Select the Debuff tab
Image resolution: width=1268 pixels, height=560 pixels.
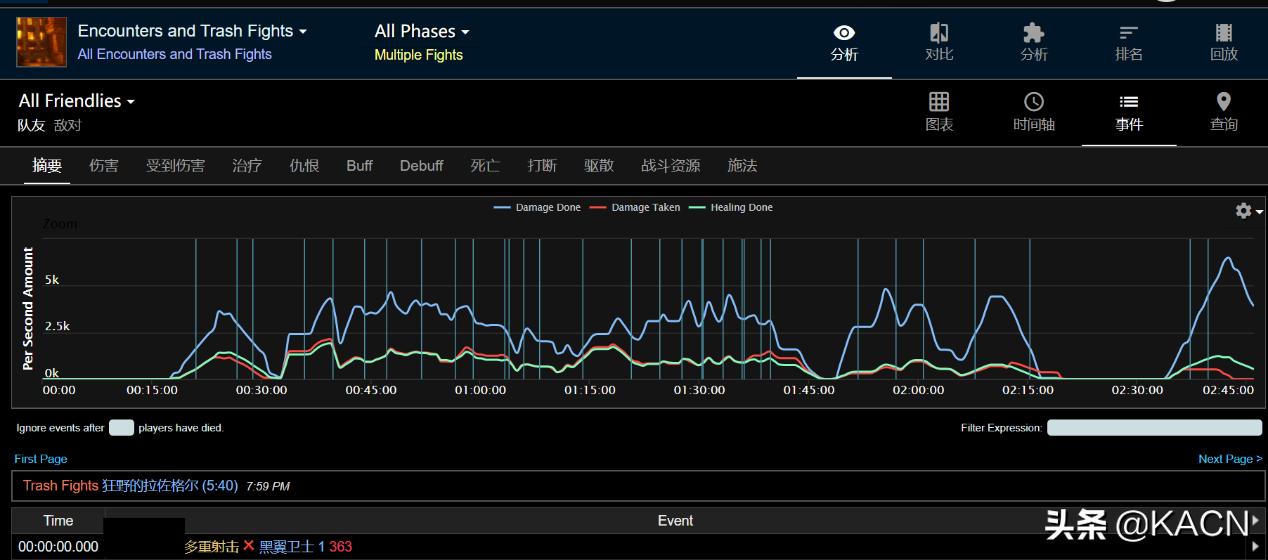tap(421, 166)
